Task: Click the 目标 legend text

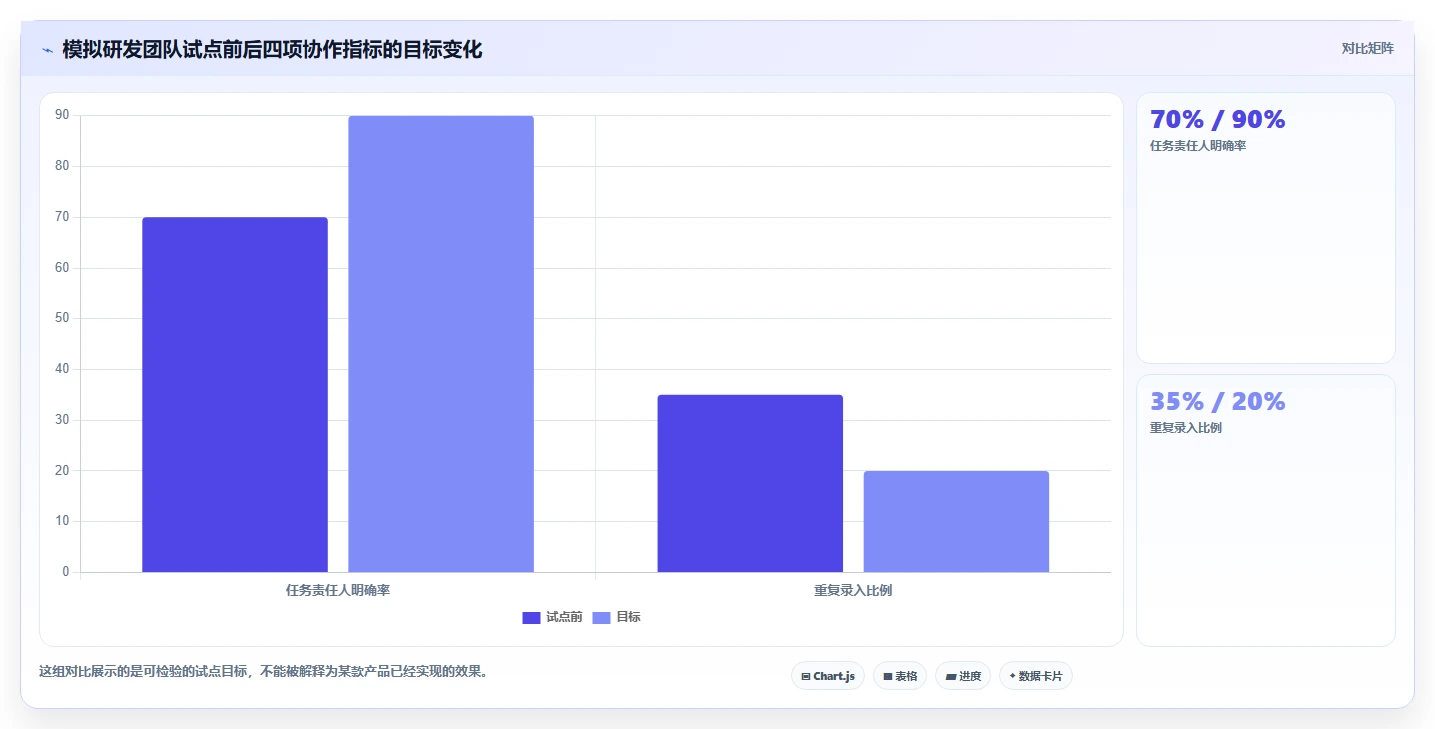Action: coord(628,618)
